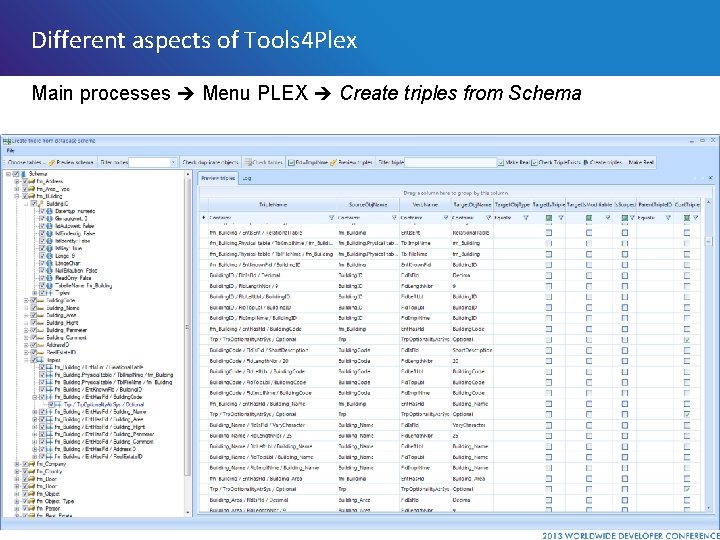Open the File menu

11,151
